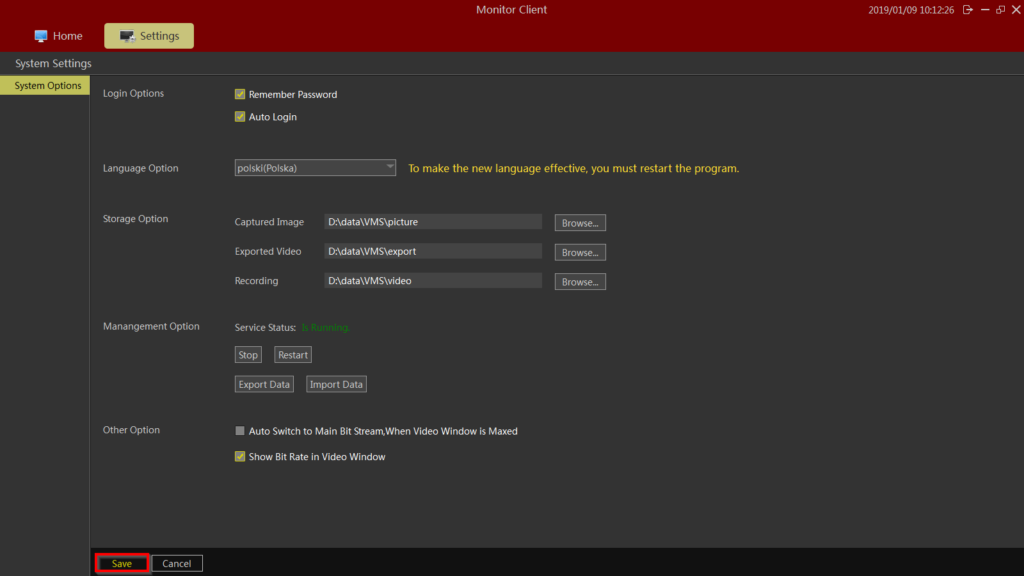Select System Options in the sidebar

47,86
